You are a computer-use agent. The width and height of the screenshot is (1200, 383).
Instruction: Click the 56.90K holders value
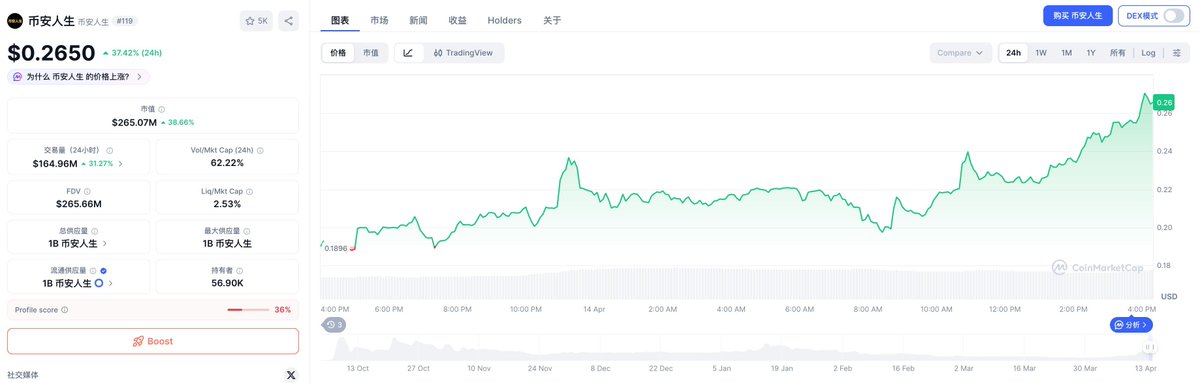click(227, 283)
